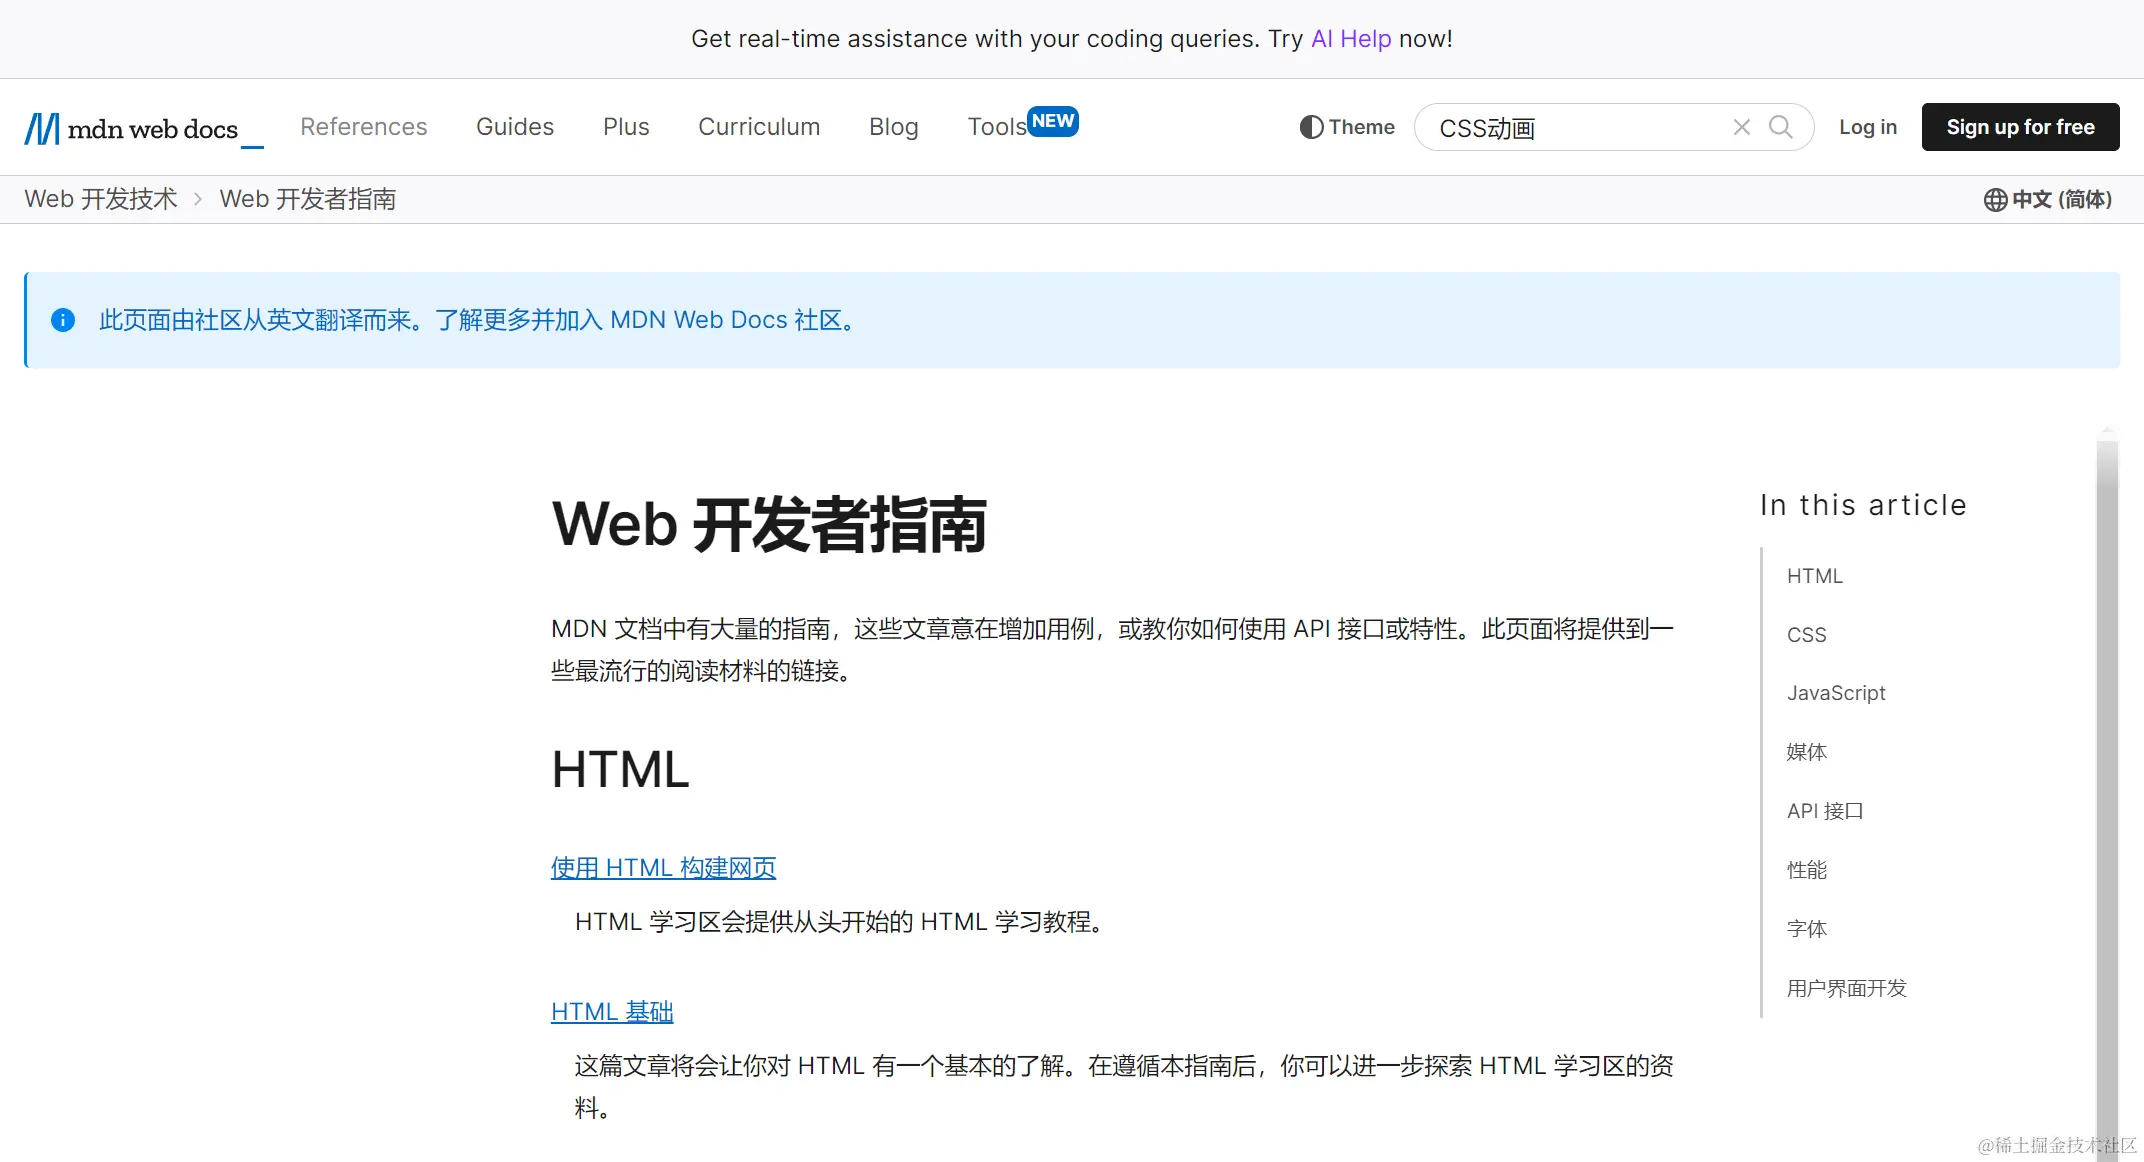This screenshot has width=2144, height=1162.
Task: Click the search magnifier icon
Action: (1780, 127)
